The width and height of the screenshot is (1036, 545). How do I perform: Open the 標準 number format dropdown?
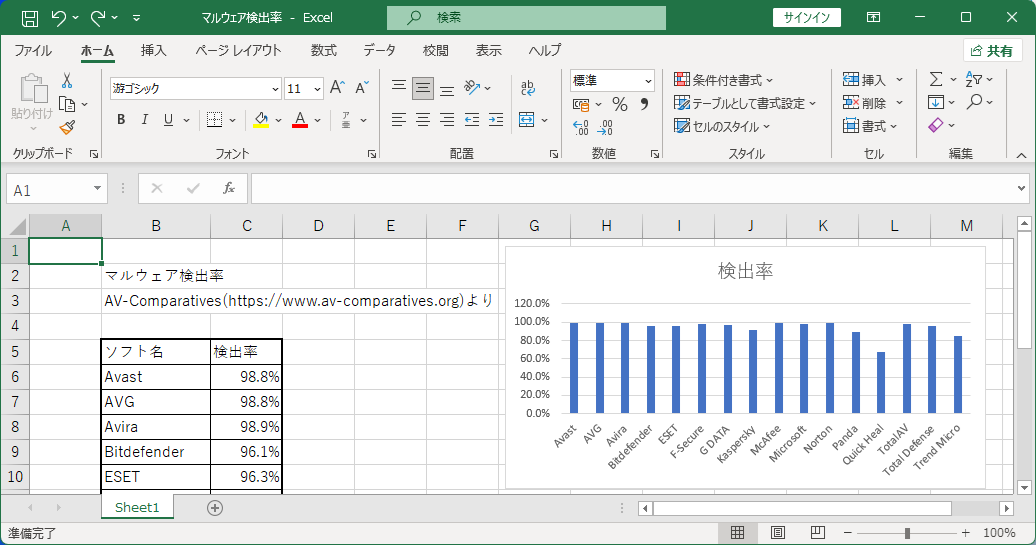point(648,81)
